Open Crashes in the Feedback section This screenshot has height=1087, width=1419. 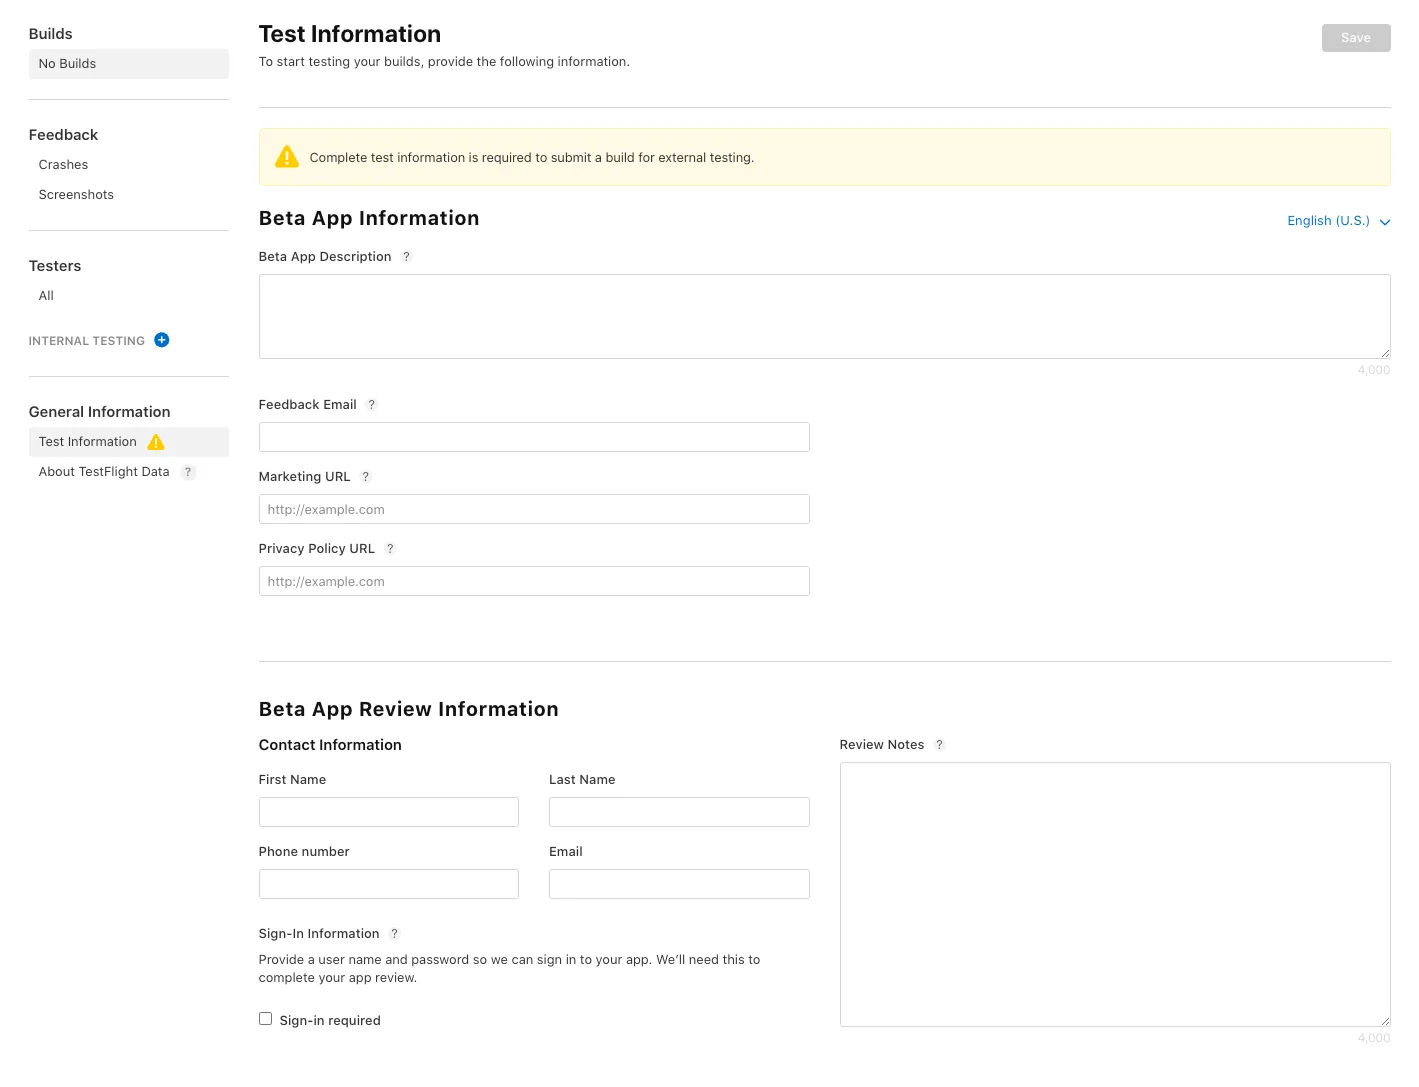tap(63, 165)
